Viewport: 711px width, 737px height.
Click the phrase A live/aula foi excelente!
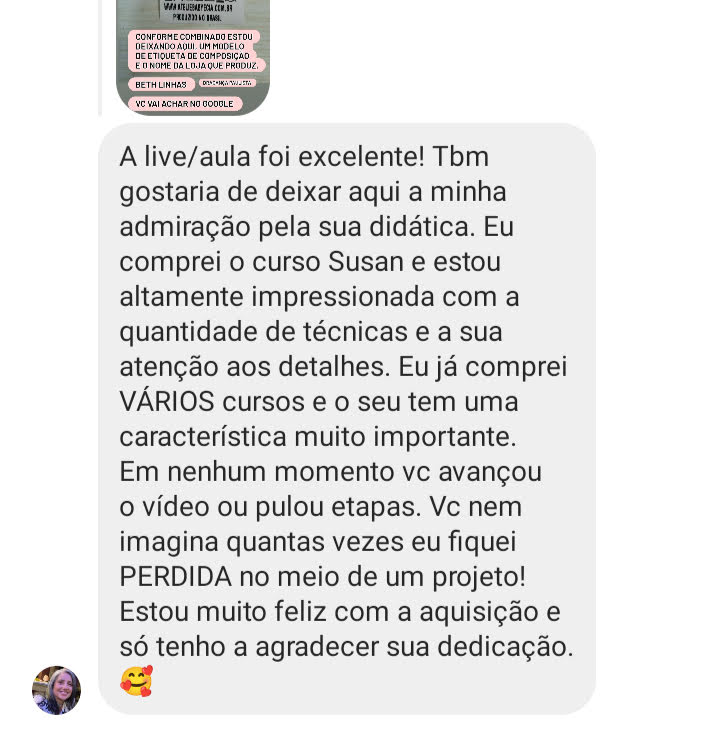pos(272,157)
